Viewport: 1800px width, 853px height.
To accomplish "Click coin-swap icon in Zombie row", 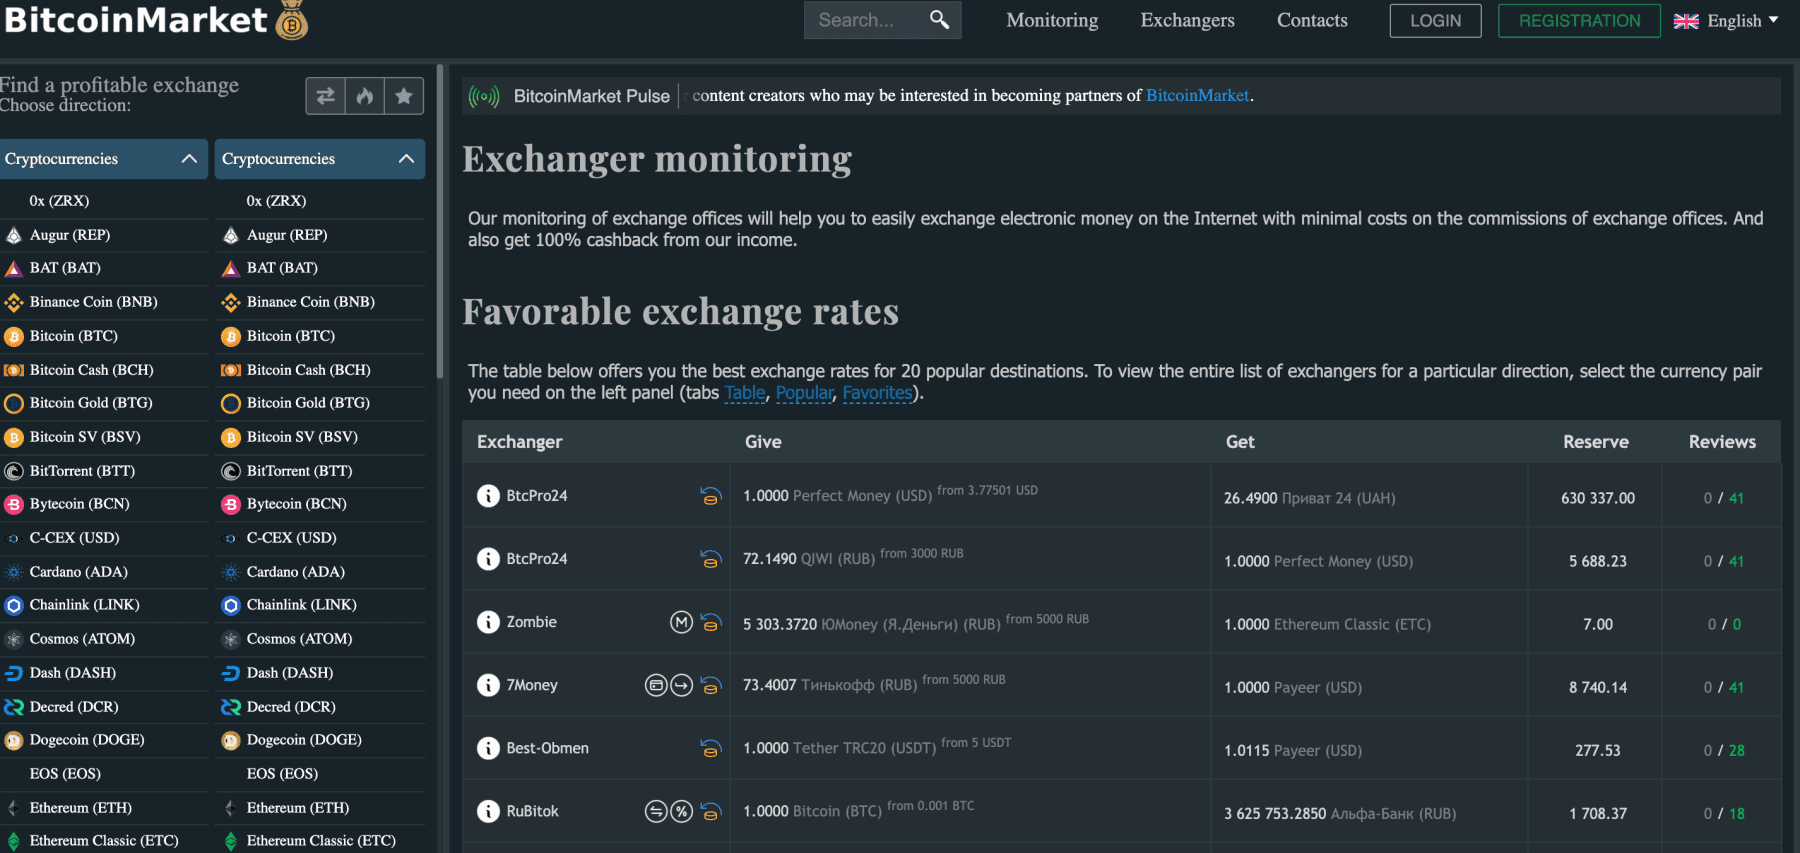I will tap(711, 623).
